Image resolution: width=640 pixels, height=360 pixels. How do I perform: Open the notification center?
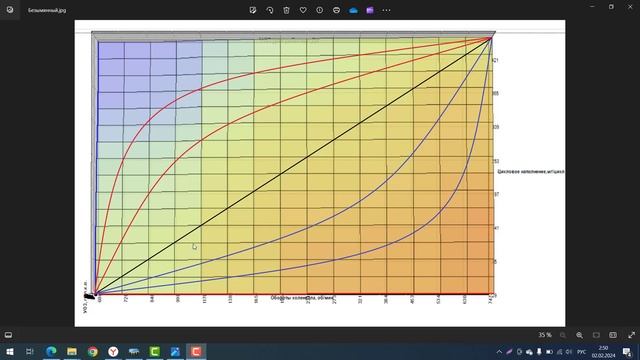(627, 352)
